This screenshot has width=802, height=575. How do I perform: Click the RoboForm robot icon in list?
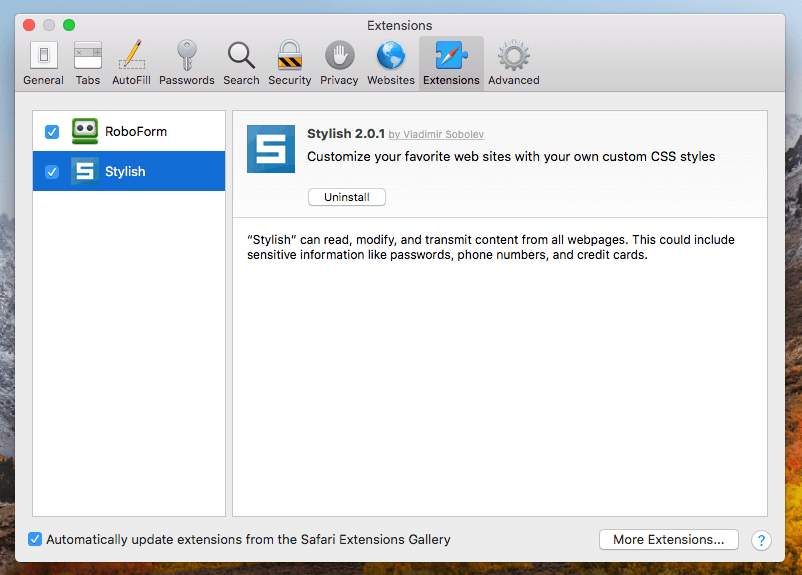tap(85, 131)
